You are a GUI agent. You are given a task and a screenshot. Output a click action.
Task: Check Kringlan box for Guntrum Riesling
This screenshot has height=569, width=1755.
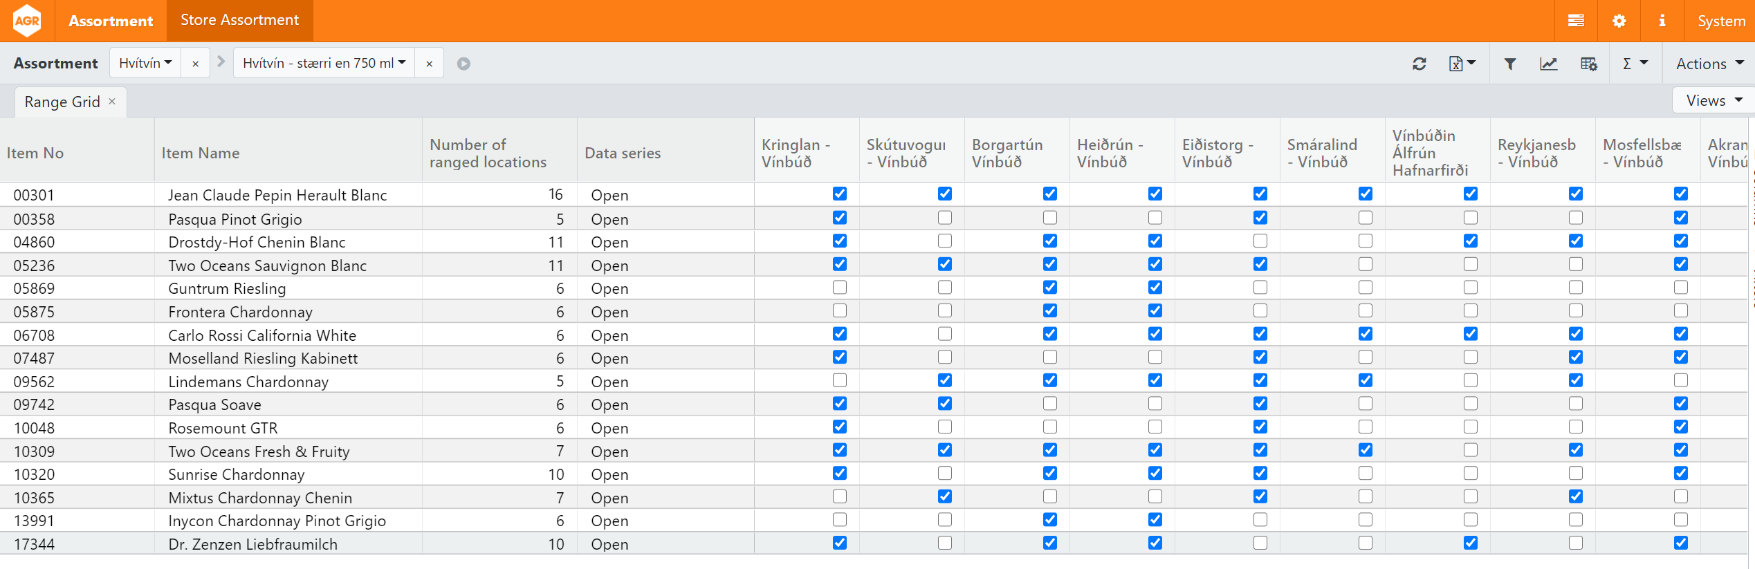pyautogui.click(x=840, y=288)
